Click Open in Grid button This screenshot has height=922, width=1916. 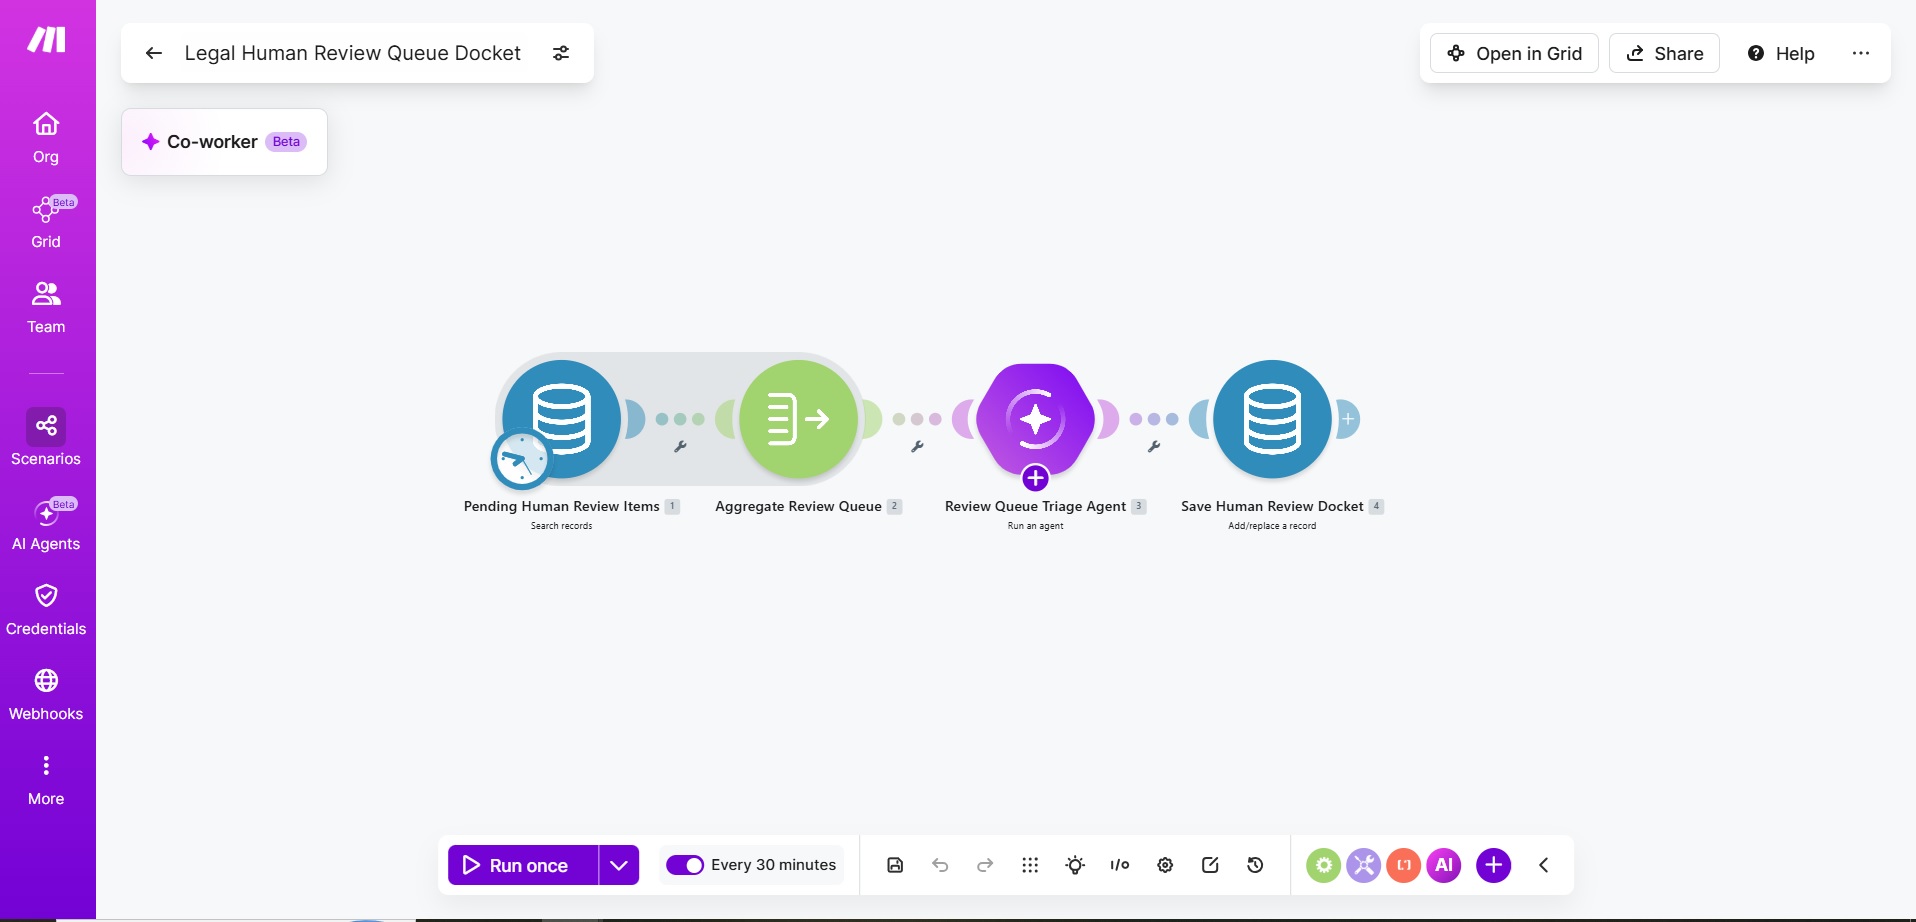tap(1514, 53)
